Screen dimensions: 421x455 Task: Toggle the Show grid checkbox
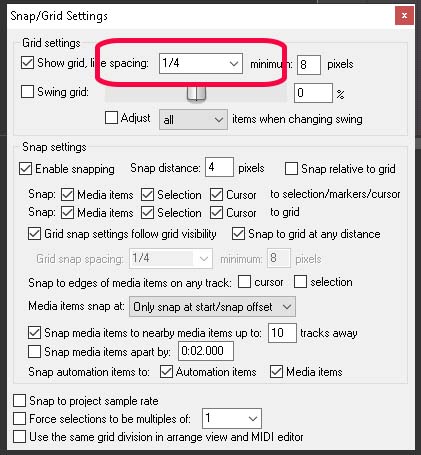(x=27, y=63)
